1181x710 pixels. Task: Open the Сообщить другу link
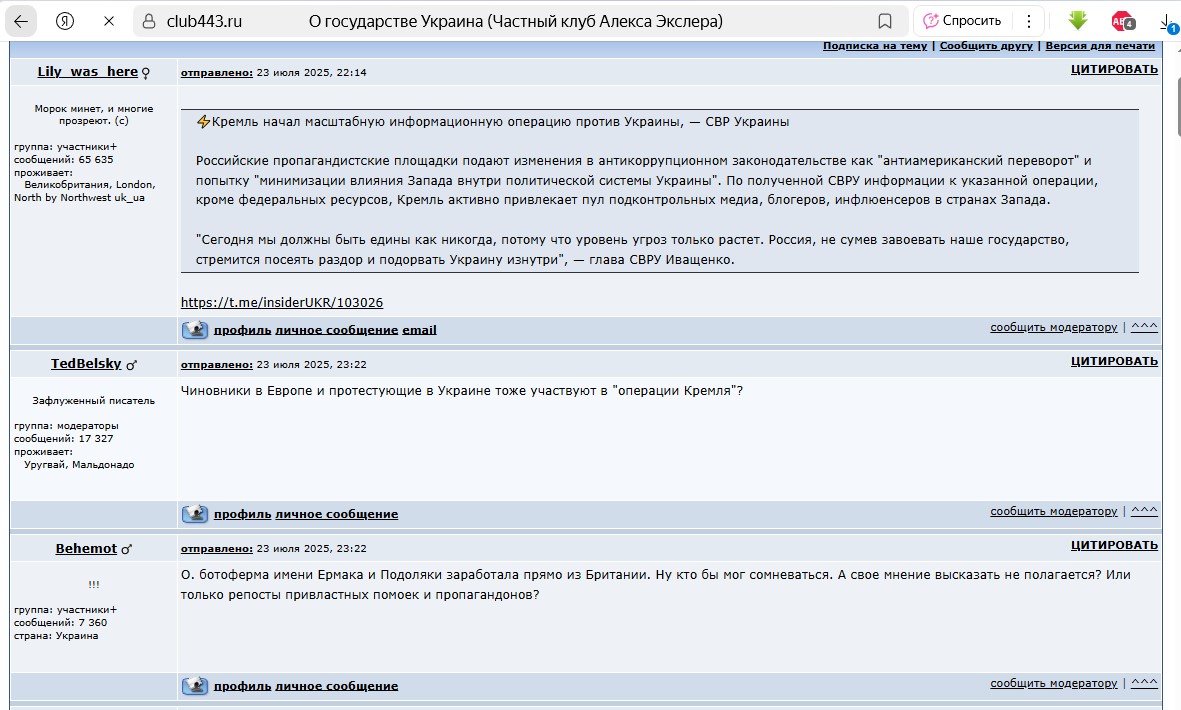[986, 46]
